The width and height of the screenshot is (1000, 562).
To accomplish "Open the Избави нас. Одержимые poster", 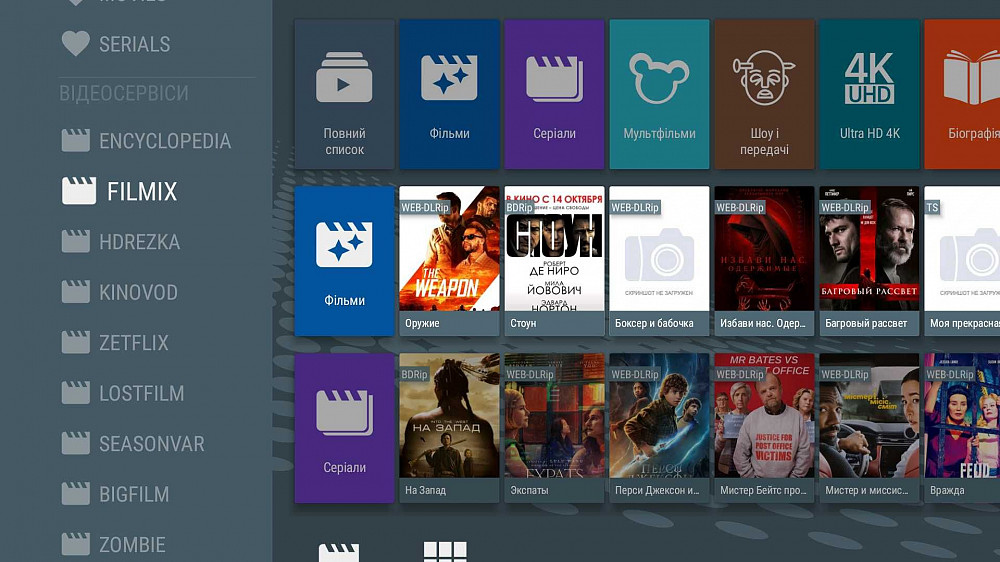I will 764,249.
